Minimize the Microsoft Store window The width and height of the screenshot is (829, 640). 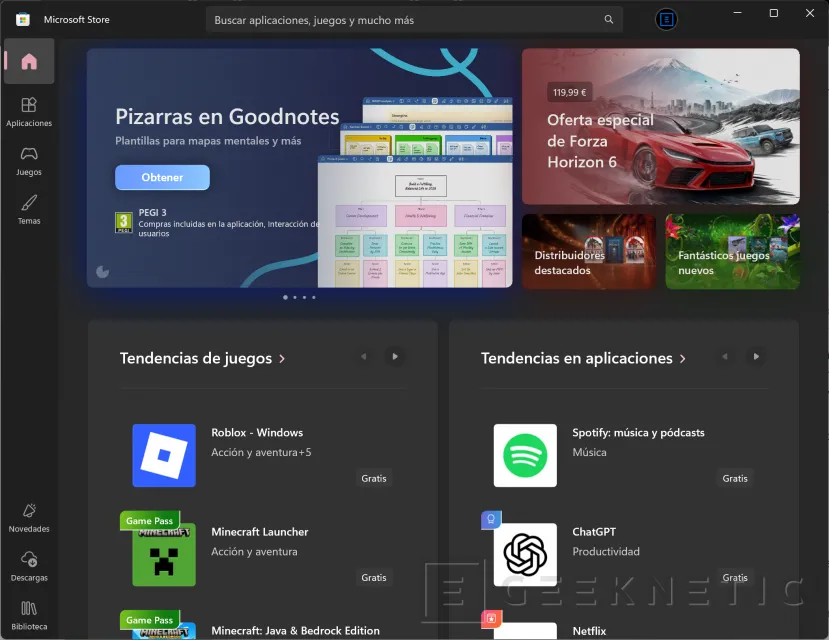pyautogui.click(x=738, y=13)
